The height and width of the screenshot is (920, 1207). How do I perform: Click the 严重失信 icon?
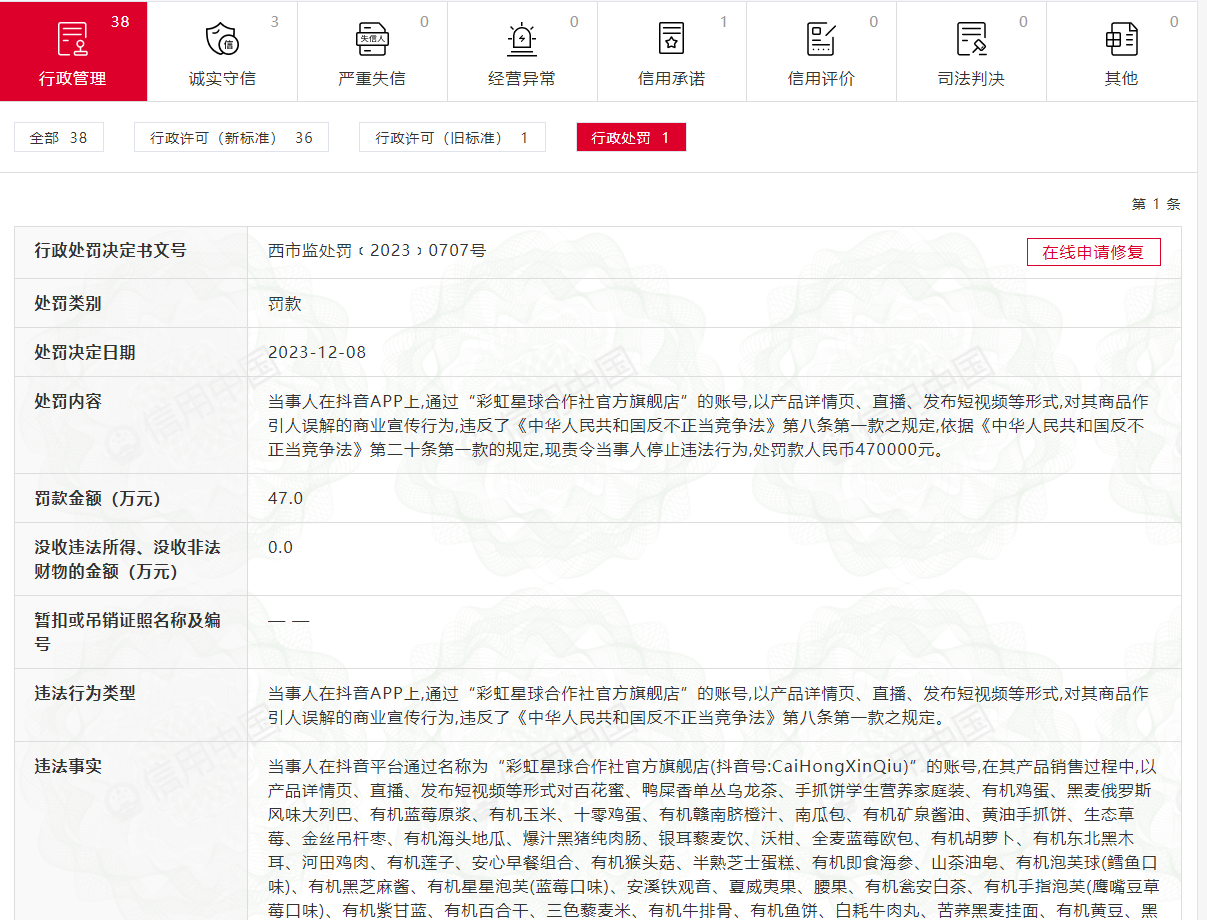point(372,39)
